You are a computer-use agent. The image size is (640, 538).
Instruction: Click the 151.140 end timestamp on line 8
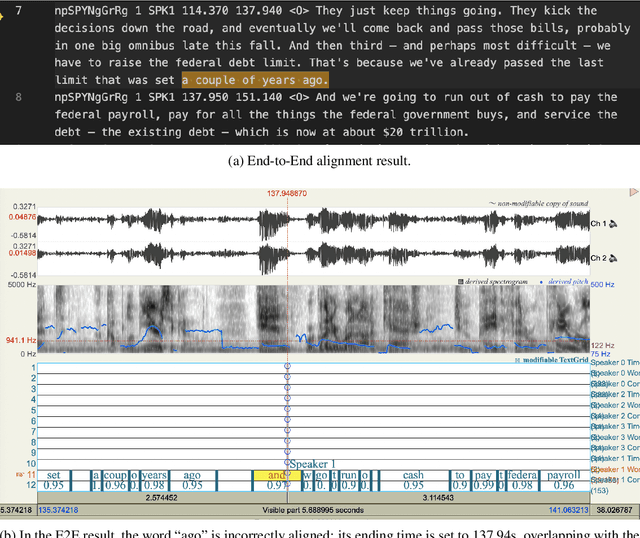point(258,97)
